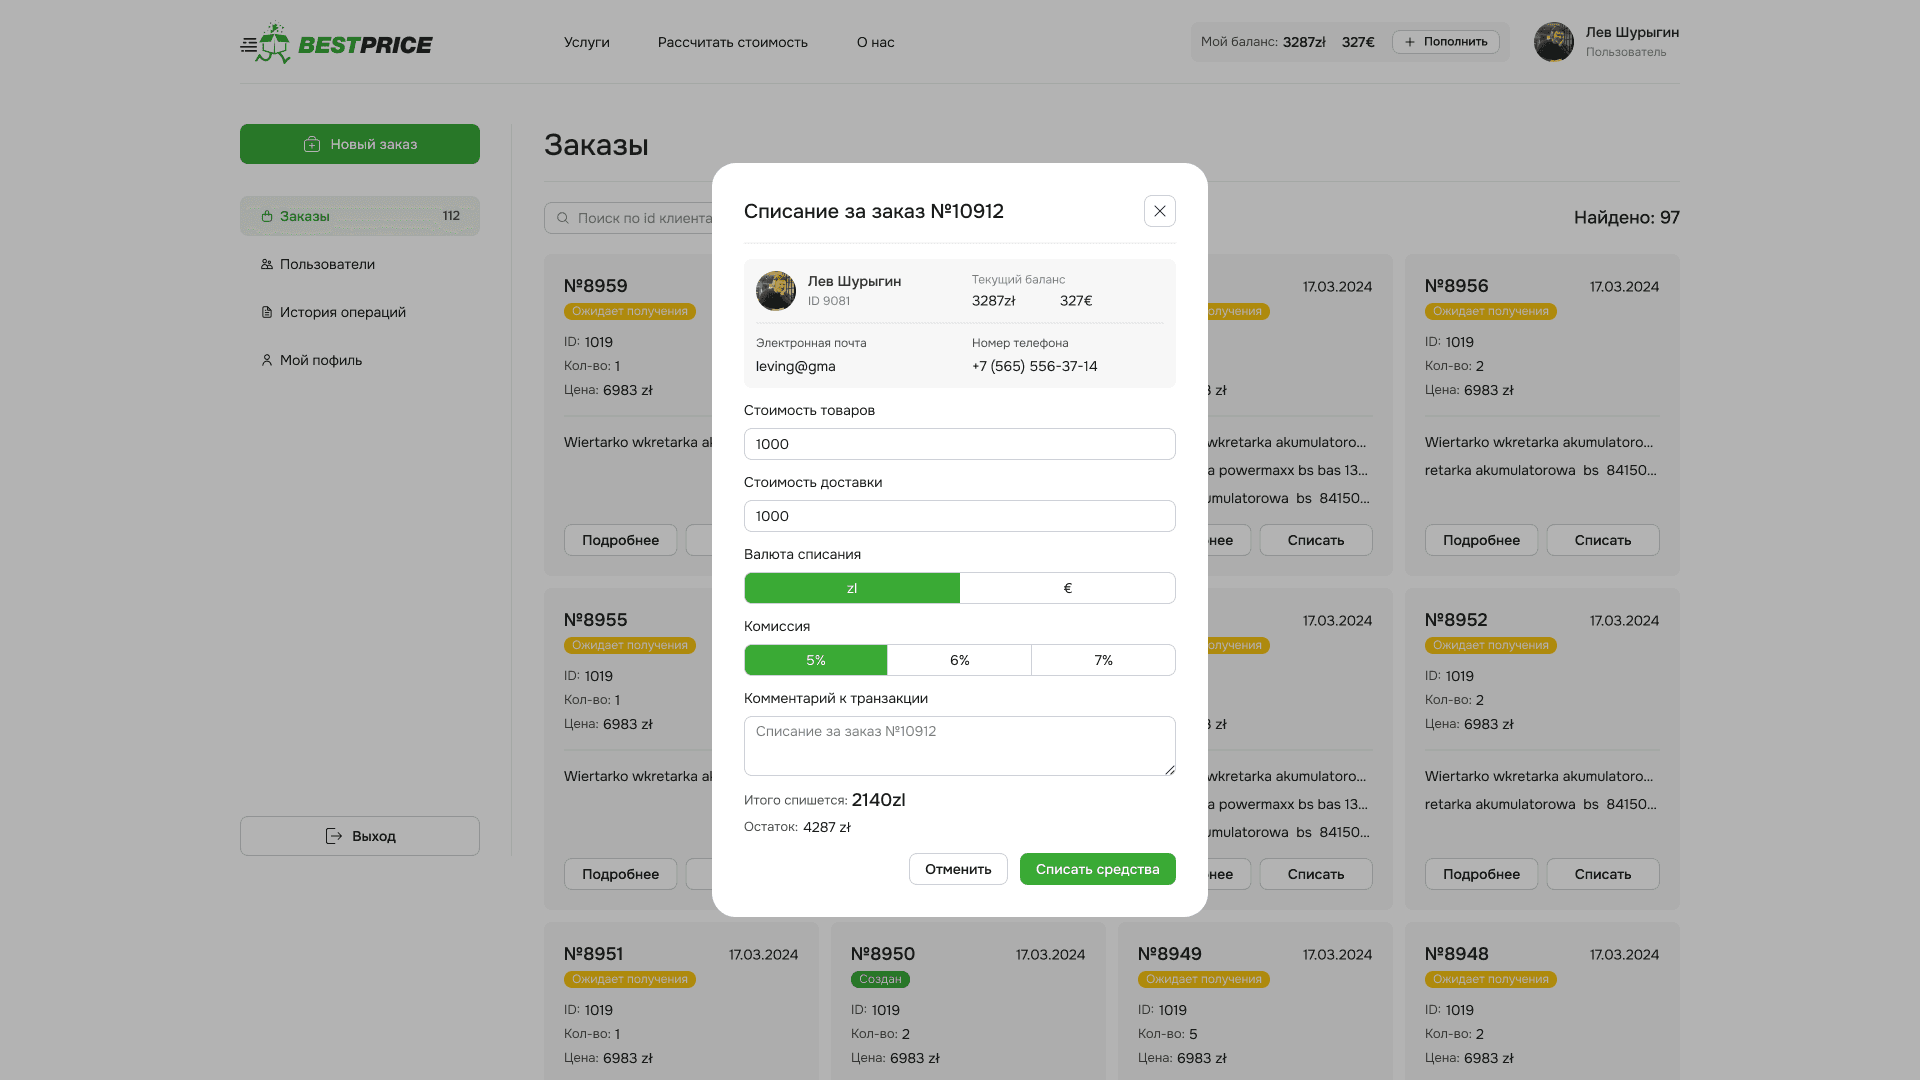This screenshot has height=1080, width=1920.
Task: Open the Услуги menu item
Action: coord(586,42)
